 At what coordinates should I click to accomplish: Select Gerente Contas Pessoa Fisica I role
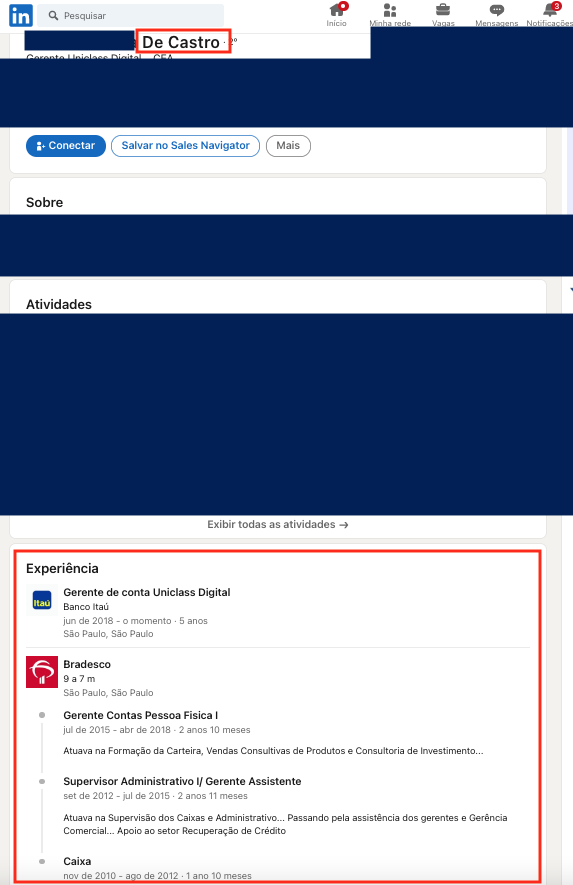(x=141, y=715)
